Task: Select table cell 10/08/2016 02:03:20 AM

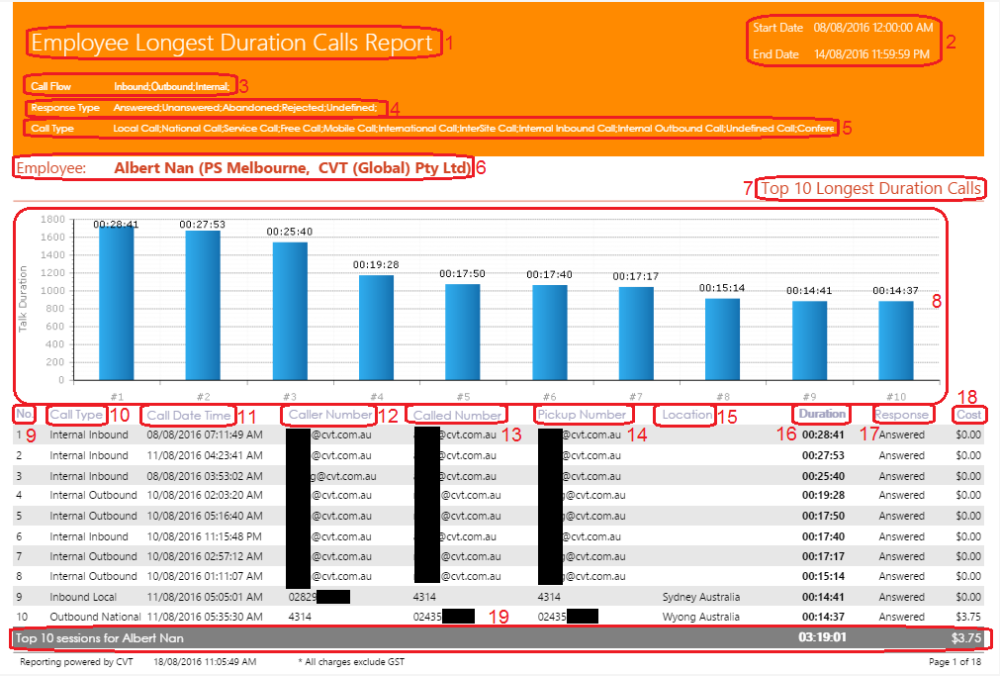Action: pos(205,495)
